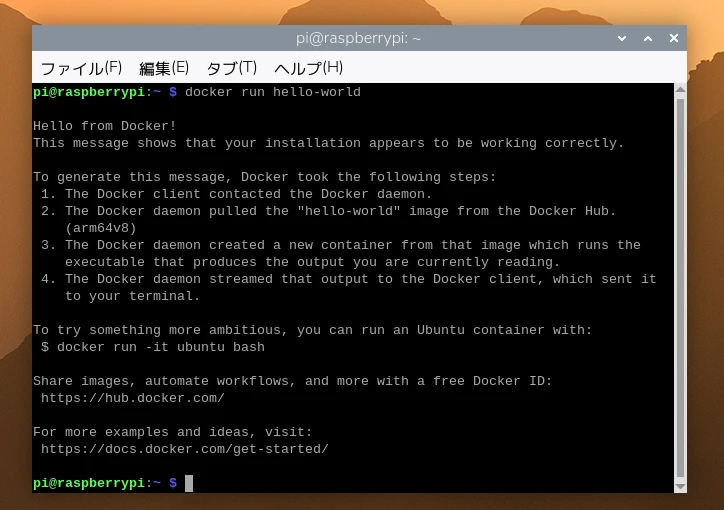The width and height of the screenshot is (724, 510).
Task: Click the terminal cursor at the last prompt
Action: [x=189, y=483]
